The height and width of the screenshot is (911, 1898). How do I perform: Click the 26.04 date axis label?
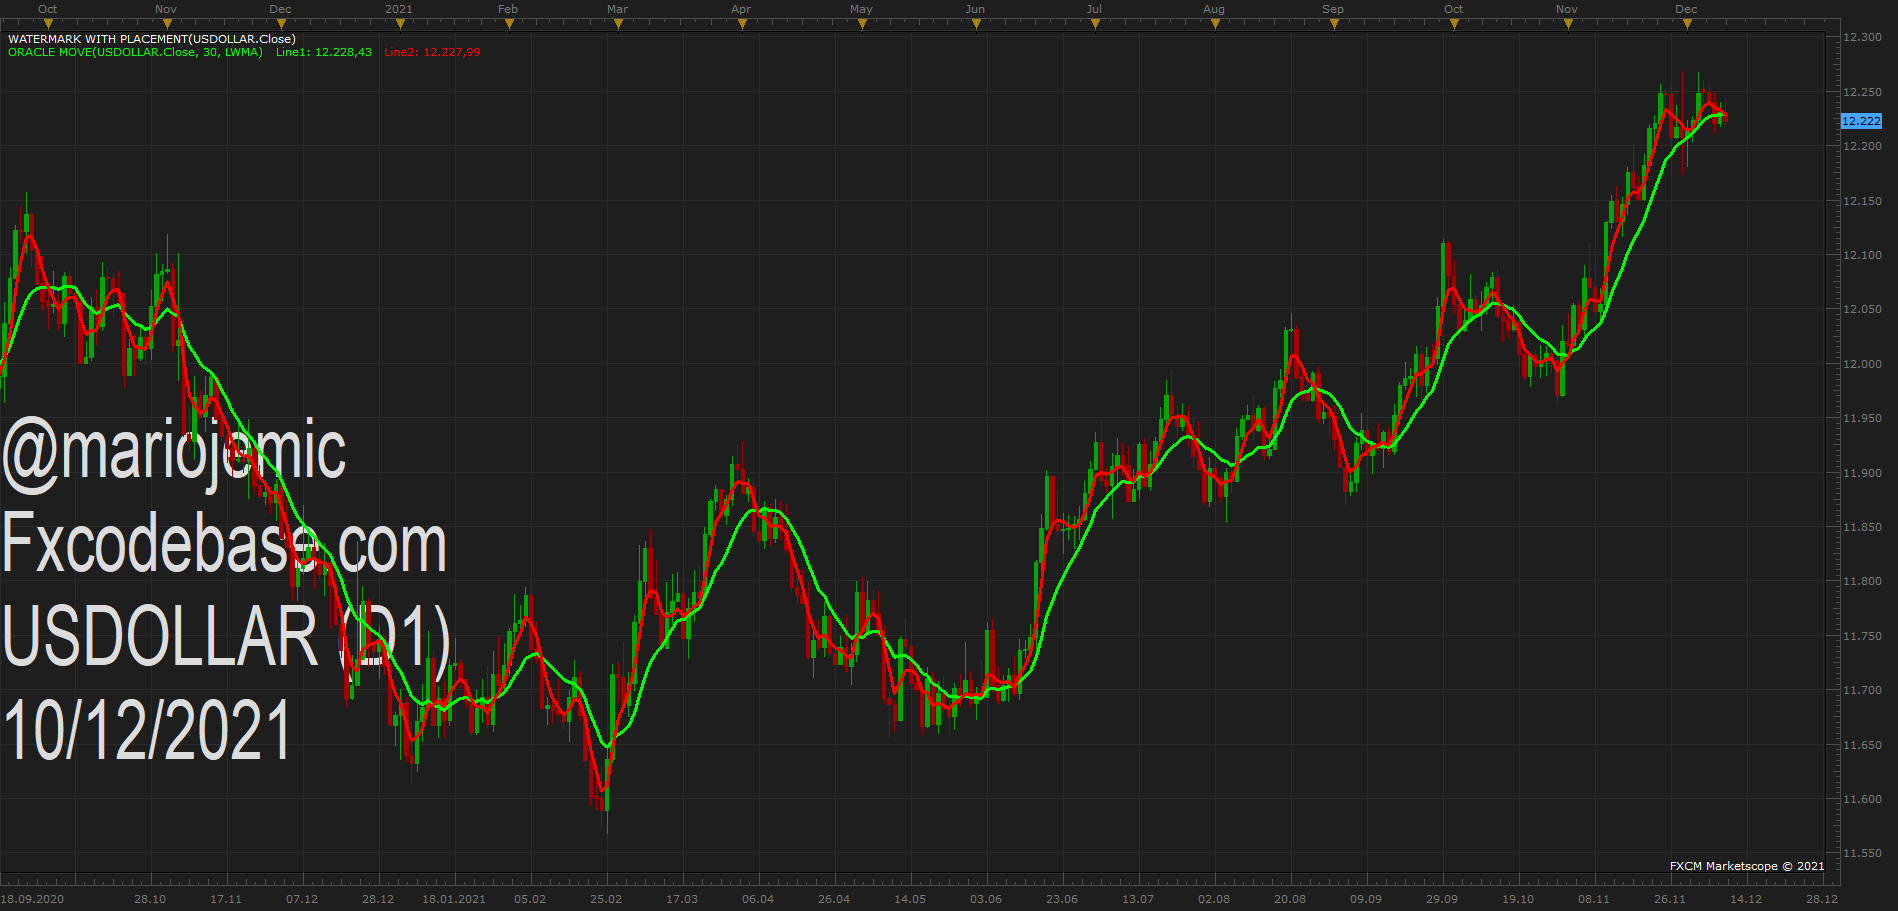coord(834,899)
